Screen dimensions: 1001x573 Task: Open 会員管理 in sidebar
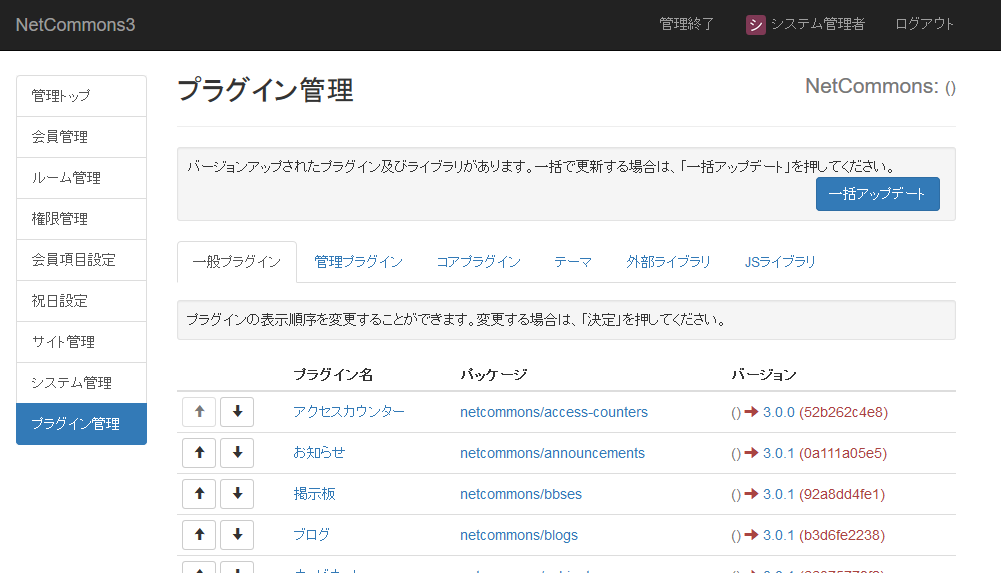pyautogui.click(x=82, y=137)
